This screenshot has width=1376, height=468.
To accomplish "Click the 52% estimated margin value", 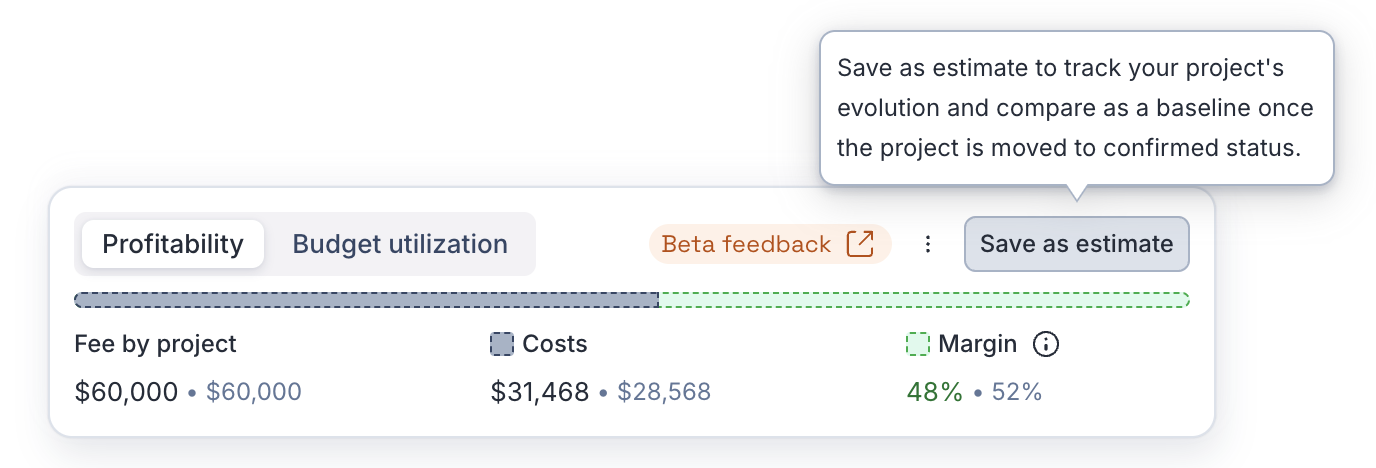I will [x=1017, y=392].
